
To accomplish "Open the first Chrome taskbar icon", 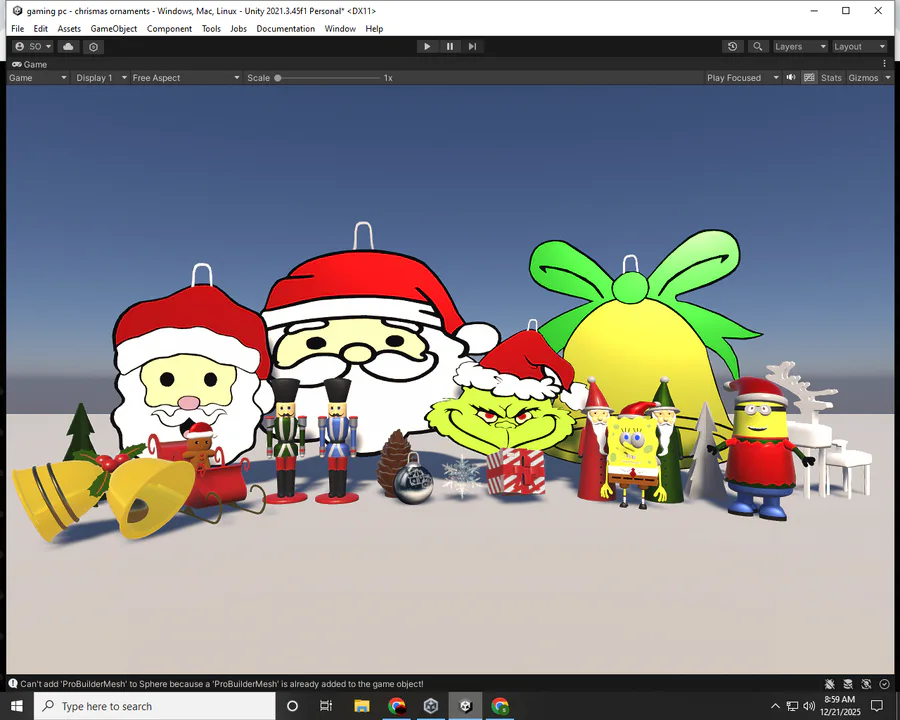I will 397,706.
